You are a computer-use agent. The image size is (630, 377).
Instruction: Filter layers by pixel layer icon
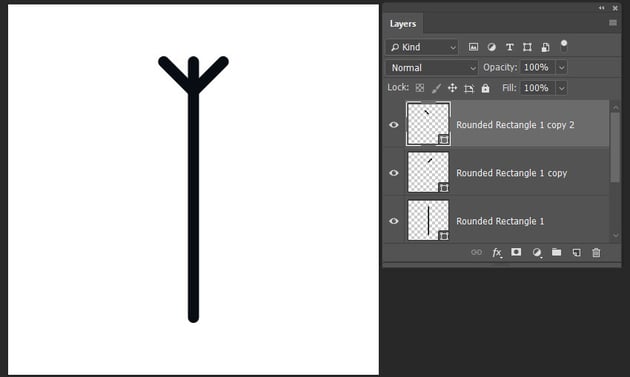473,47
